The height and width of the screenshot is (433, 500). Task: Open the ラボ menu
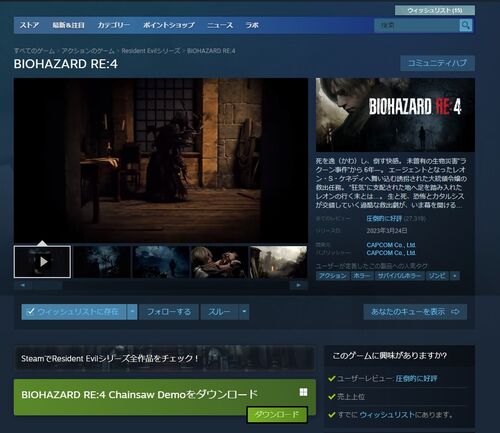[x=252, y=25]
